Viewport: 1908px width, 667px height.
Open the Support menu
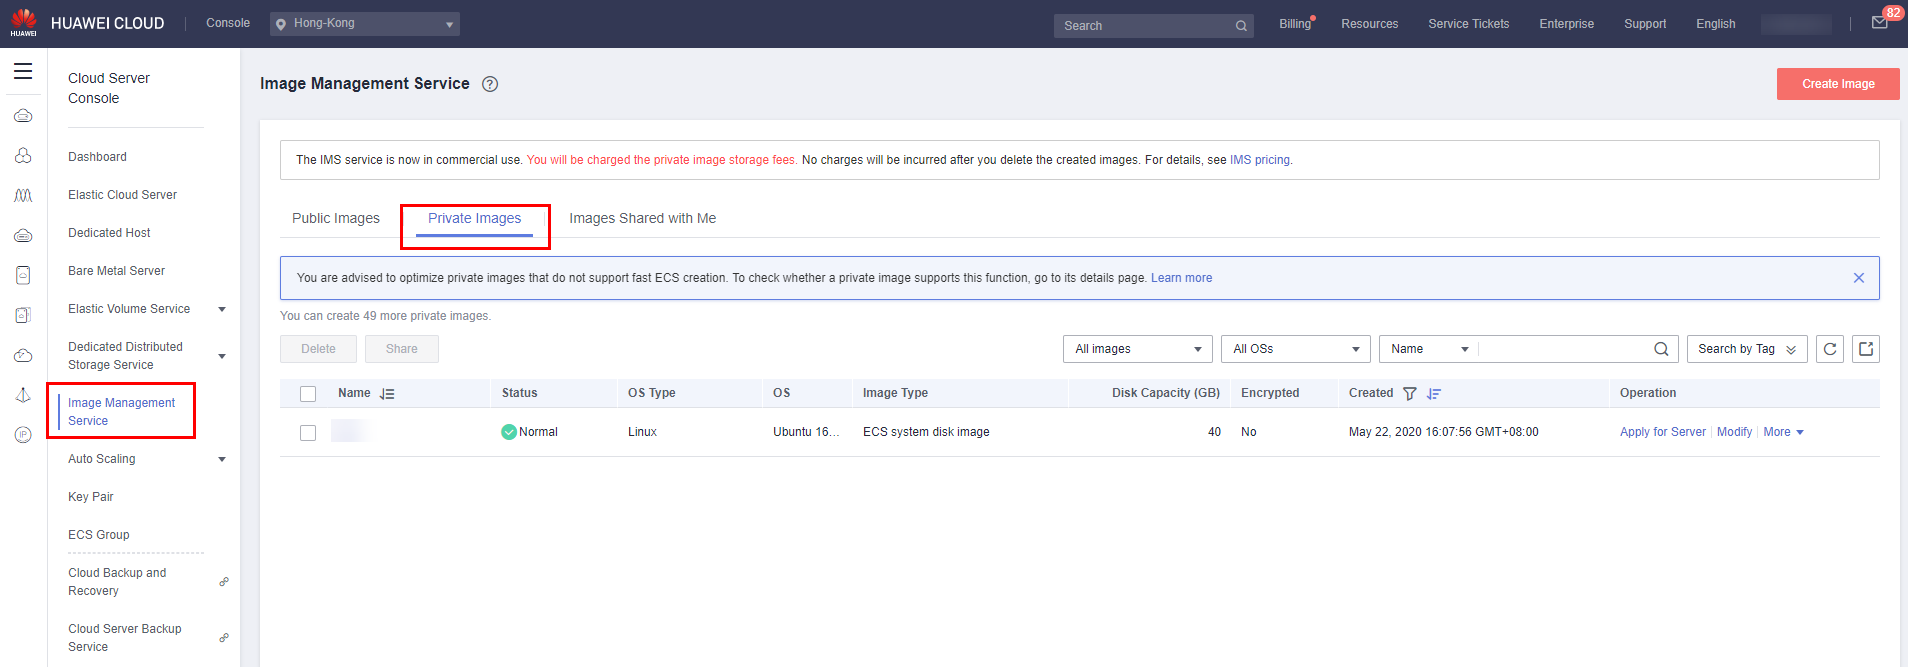tap(1645, 24)
